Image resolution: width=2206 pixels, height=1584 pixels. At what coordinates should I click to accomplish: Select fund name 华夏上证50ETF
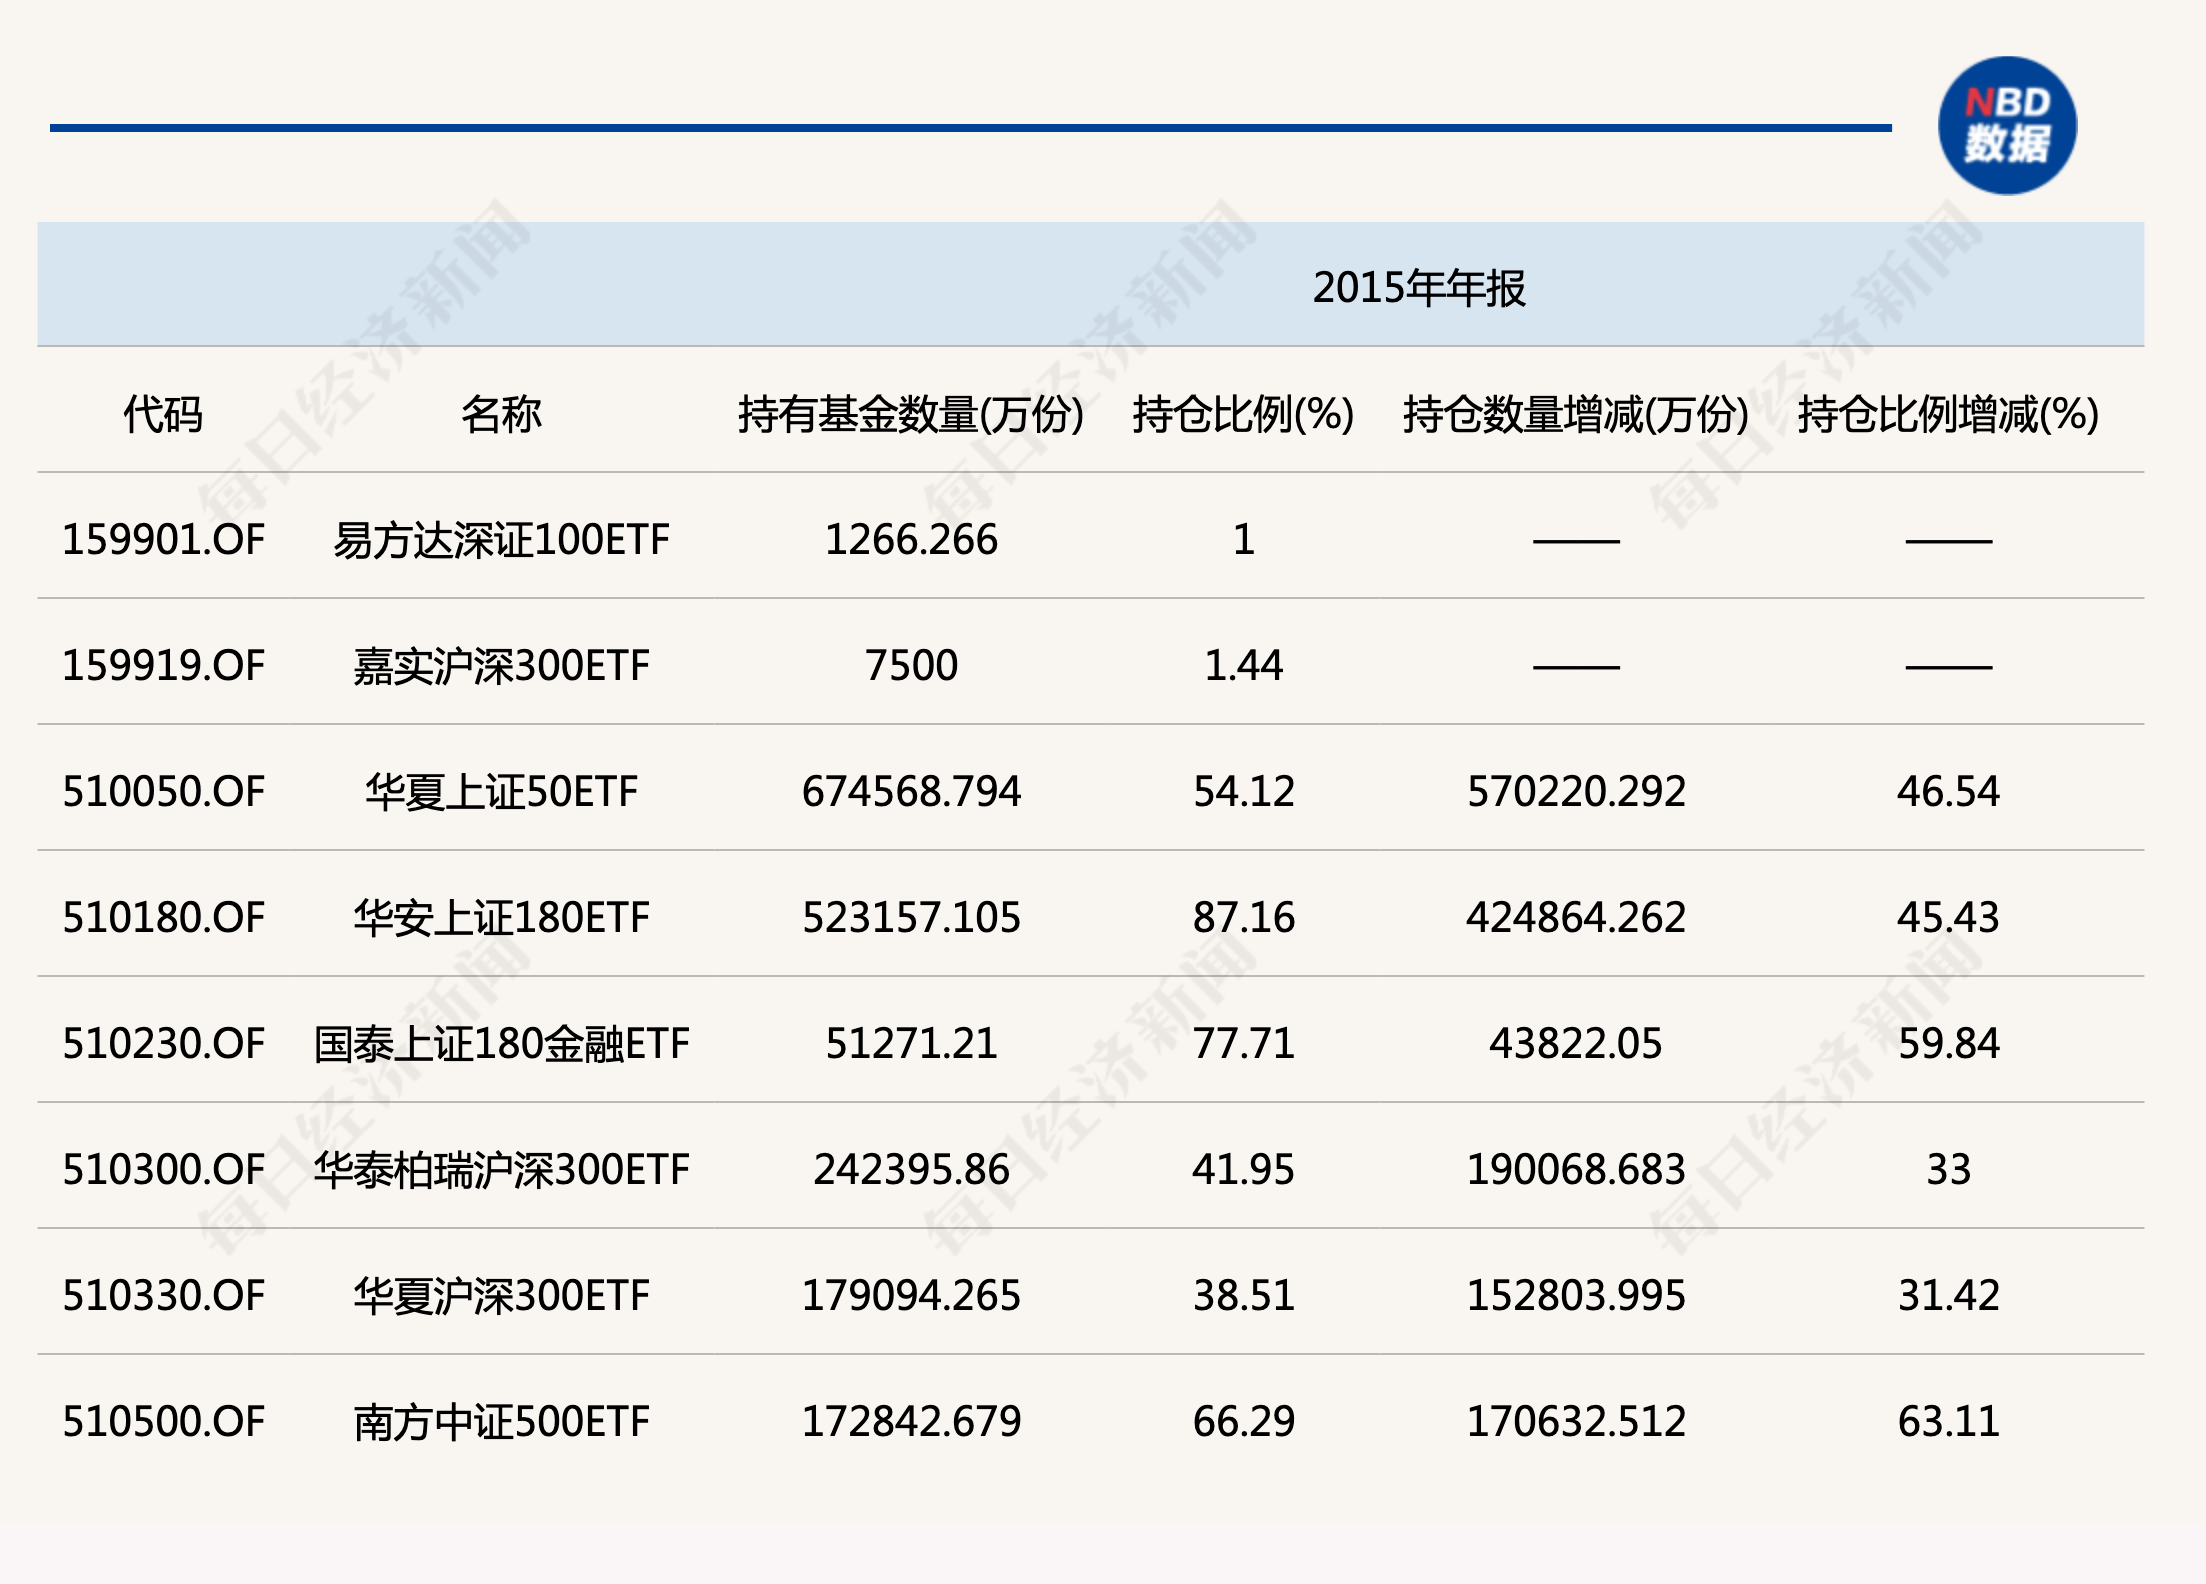pyautogui.click(x=501, y=792)
